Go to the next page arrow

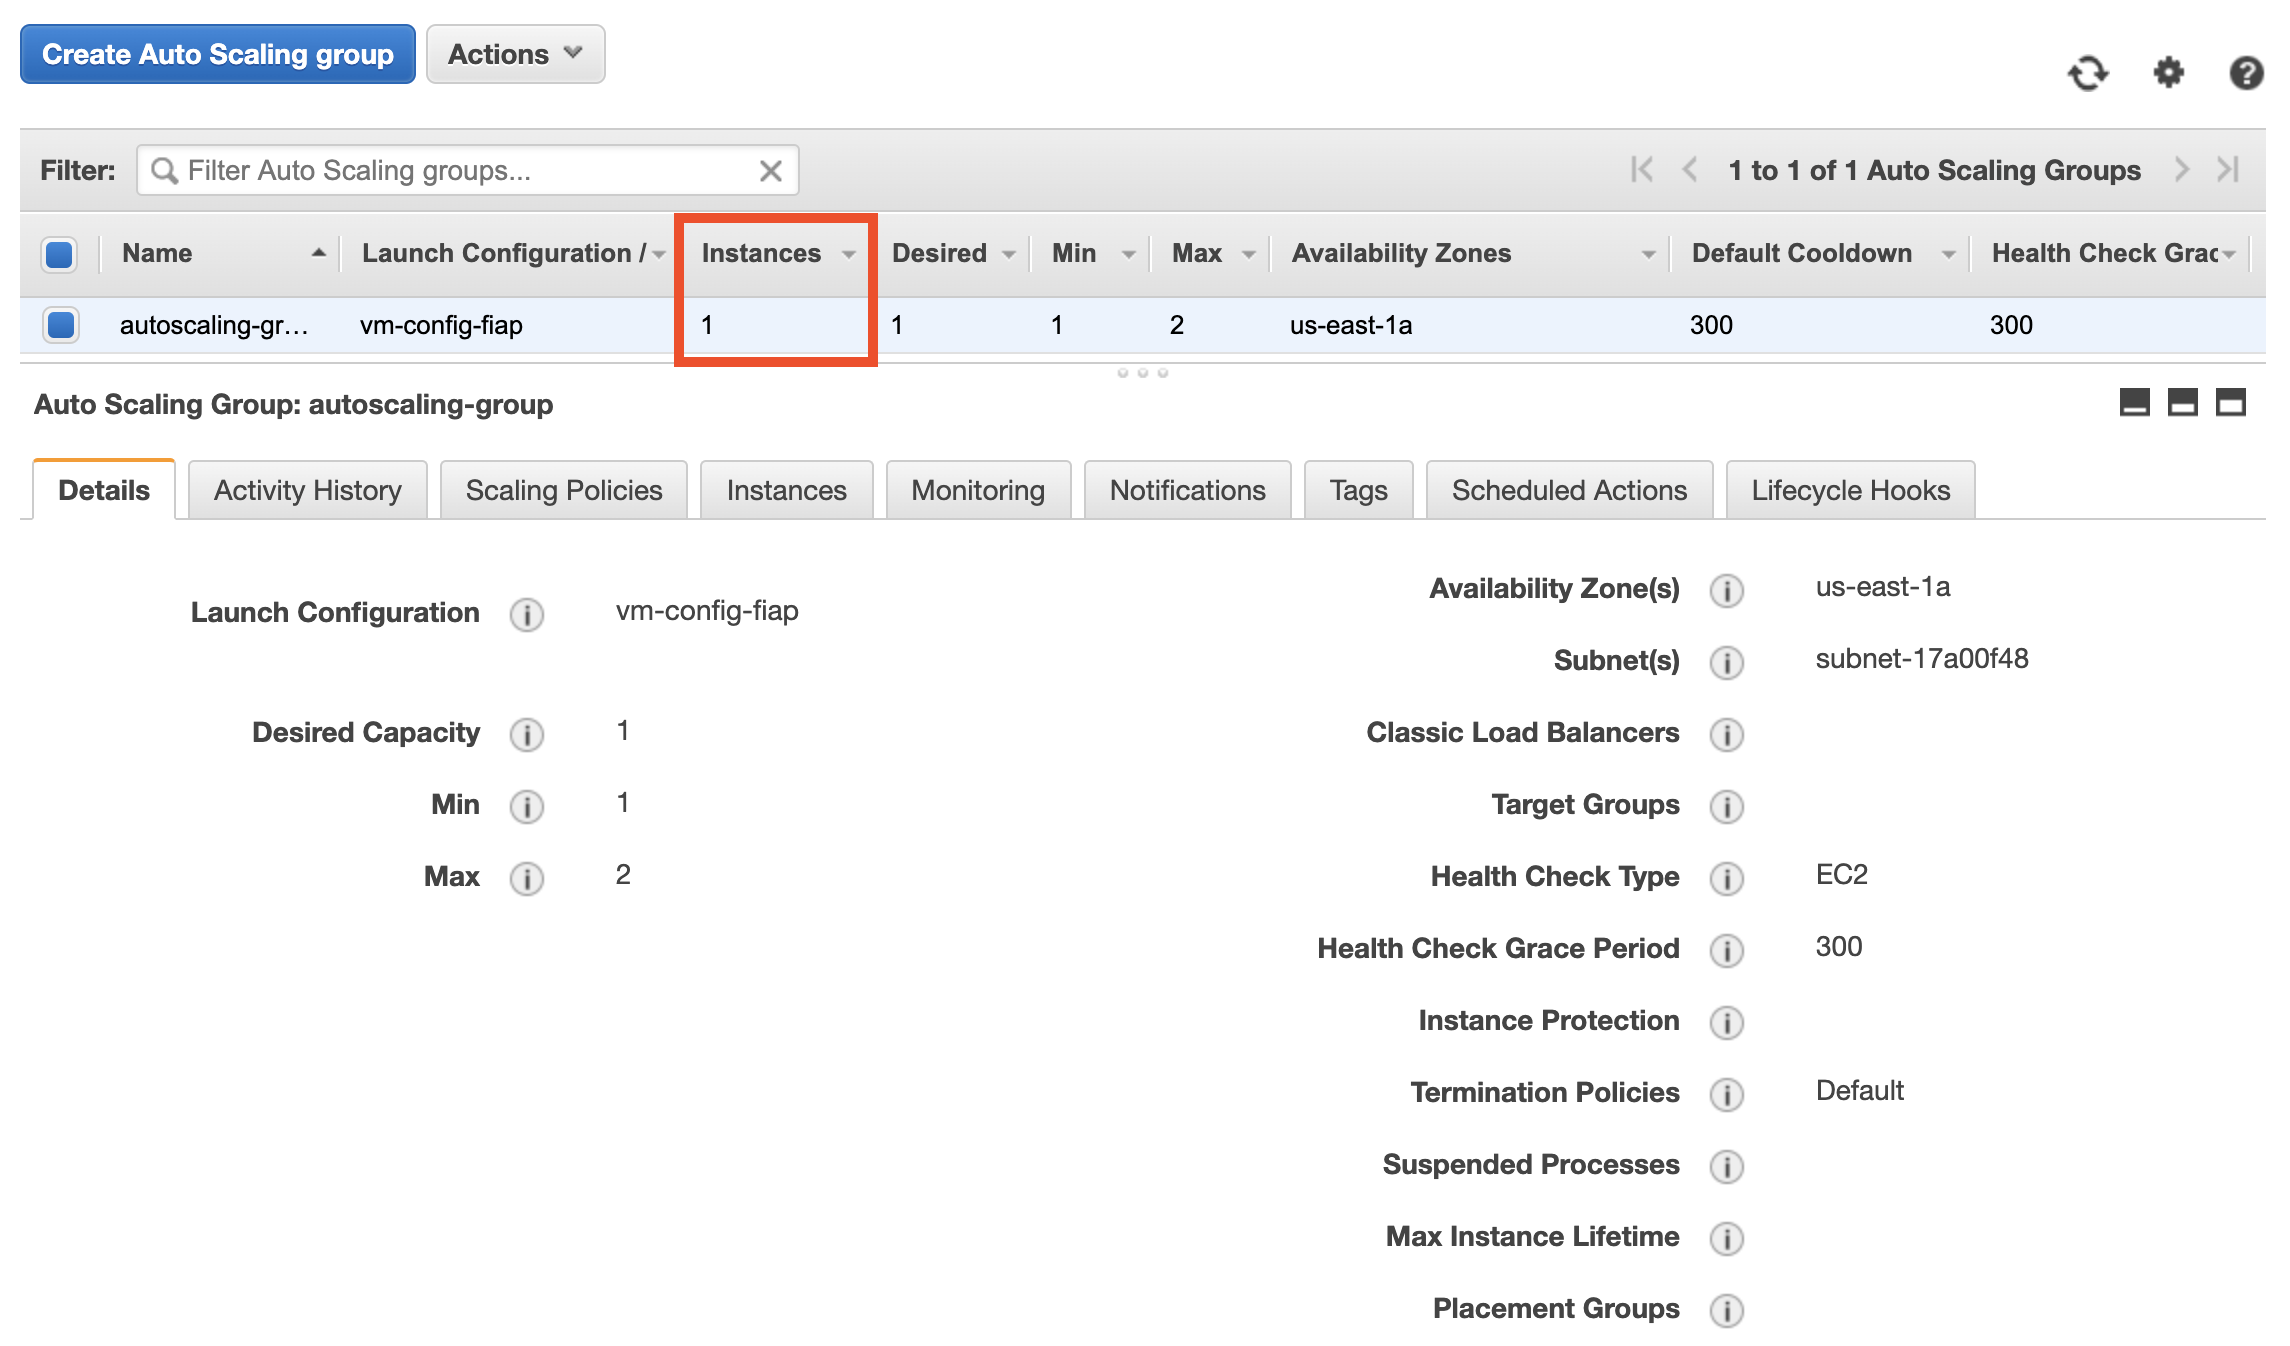coord(2181,170)
